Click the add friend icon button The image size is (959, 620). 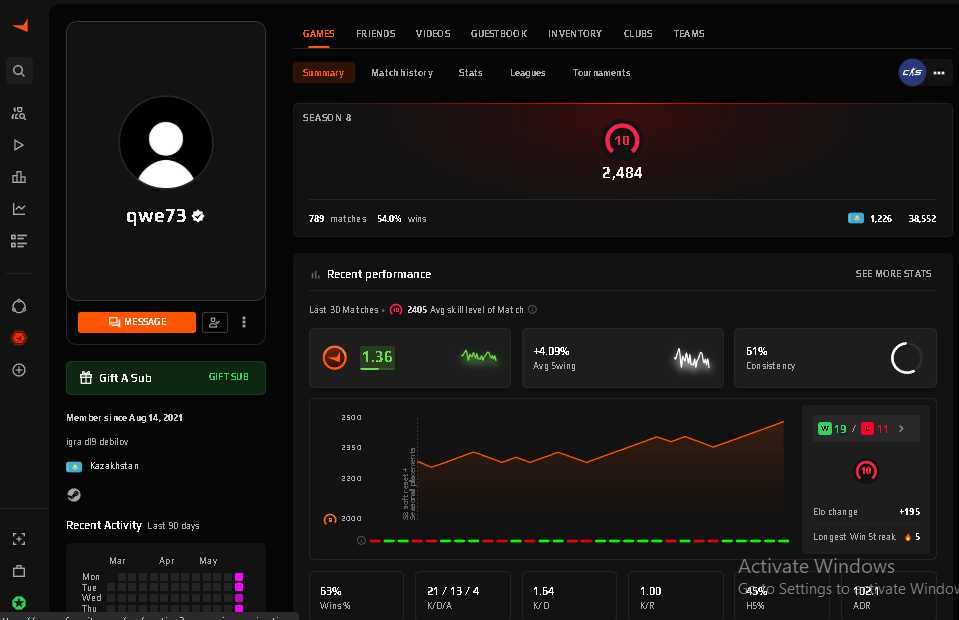pos(215,322)
